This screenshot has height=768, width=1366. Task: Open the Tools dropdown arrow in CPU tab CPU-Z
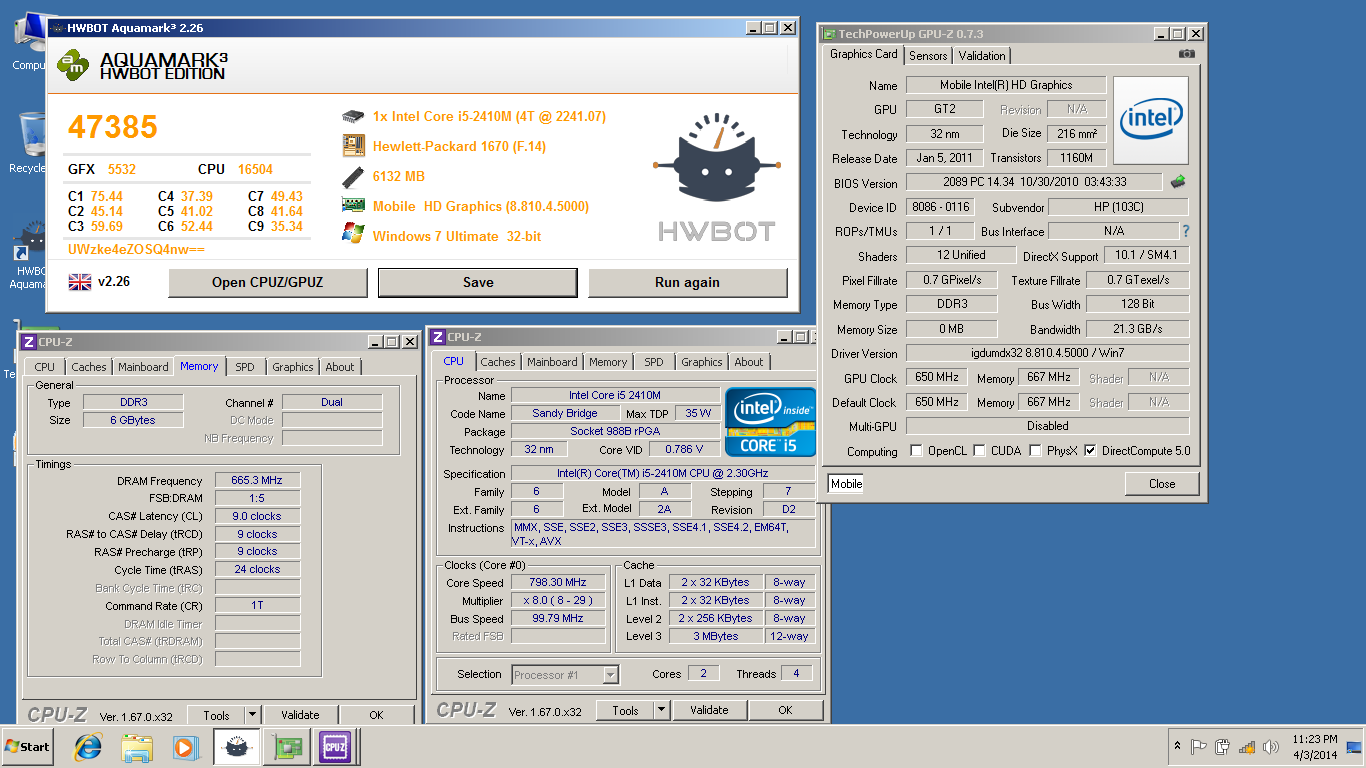(661, 710)
